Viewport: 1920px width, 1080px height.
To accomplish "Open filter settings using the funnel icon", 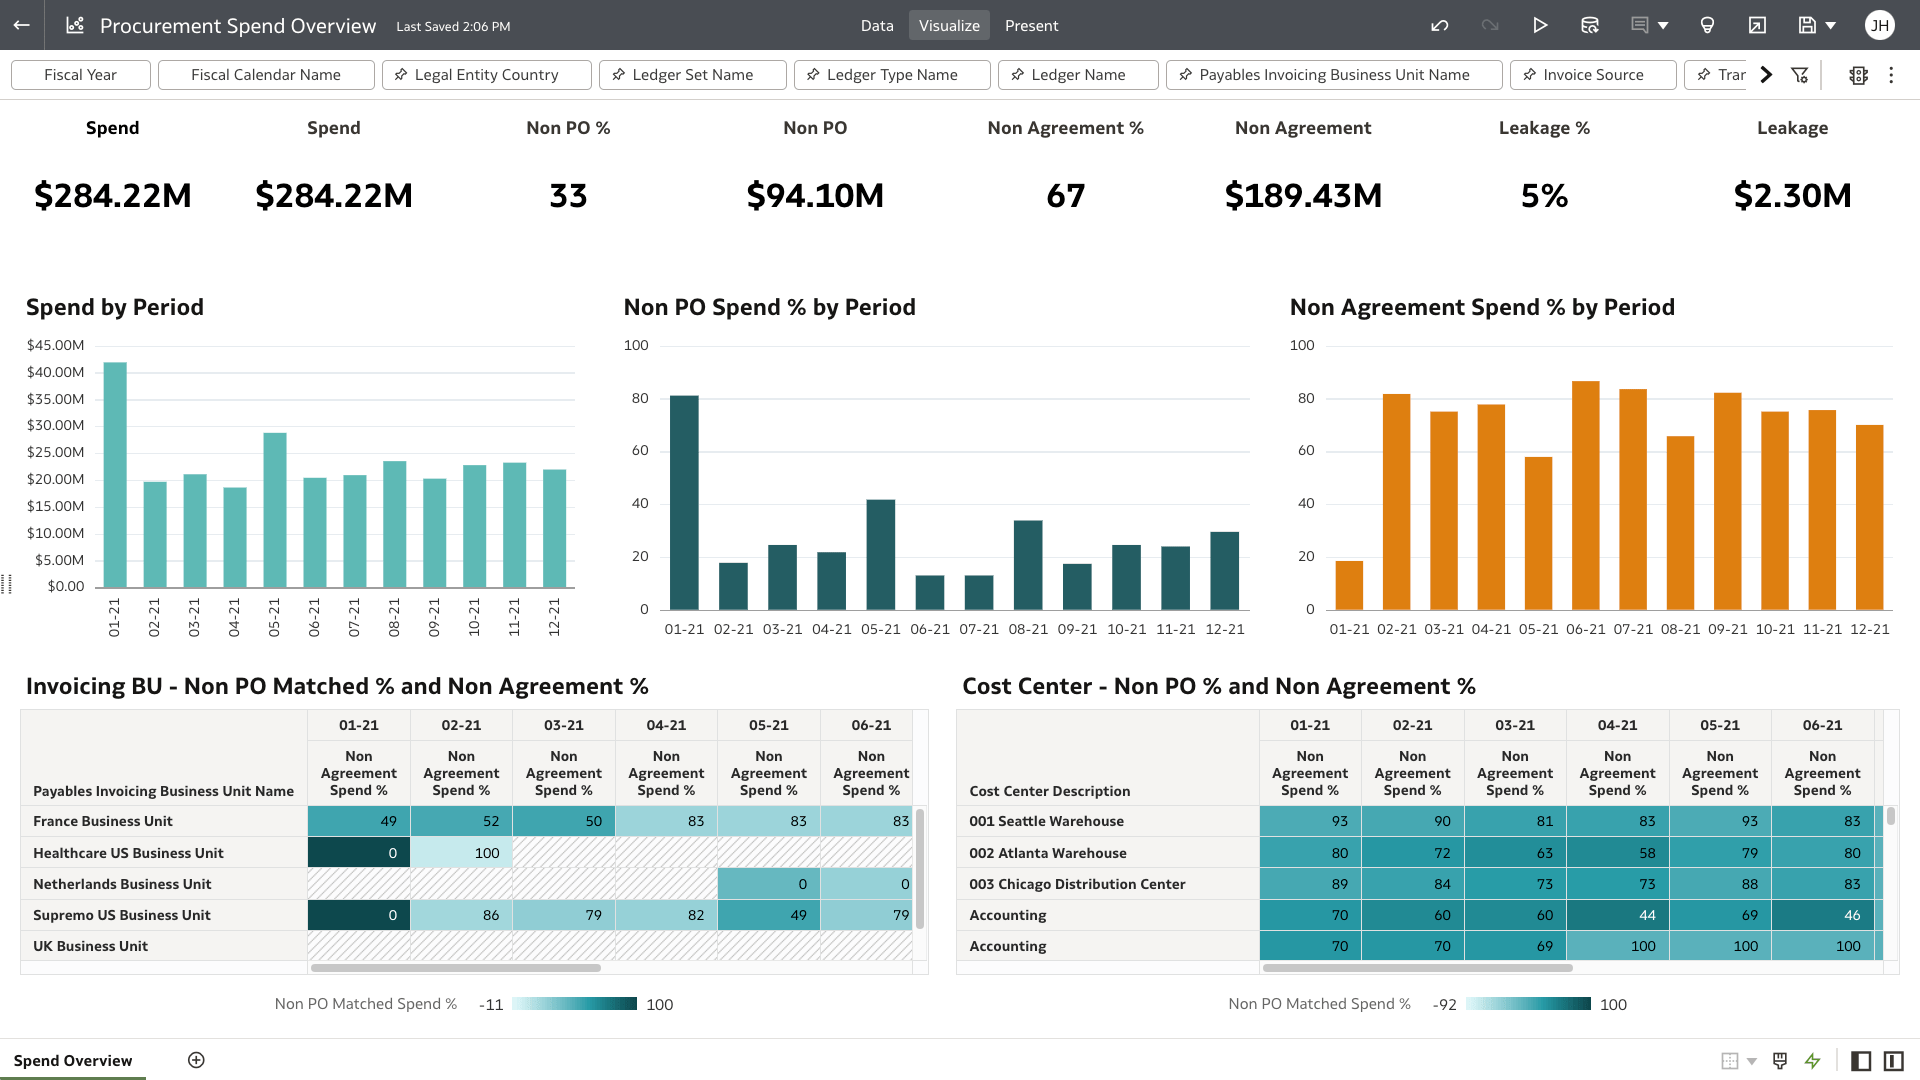I will point(1801,75).
